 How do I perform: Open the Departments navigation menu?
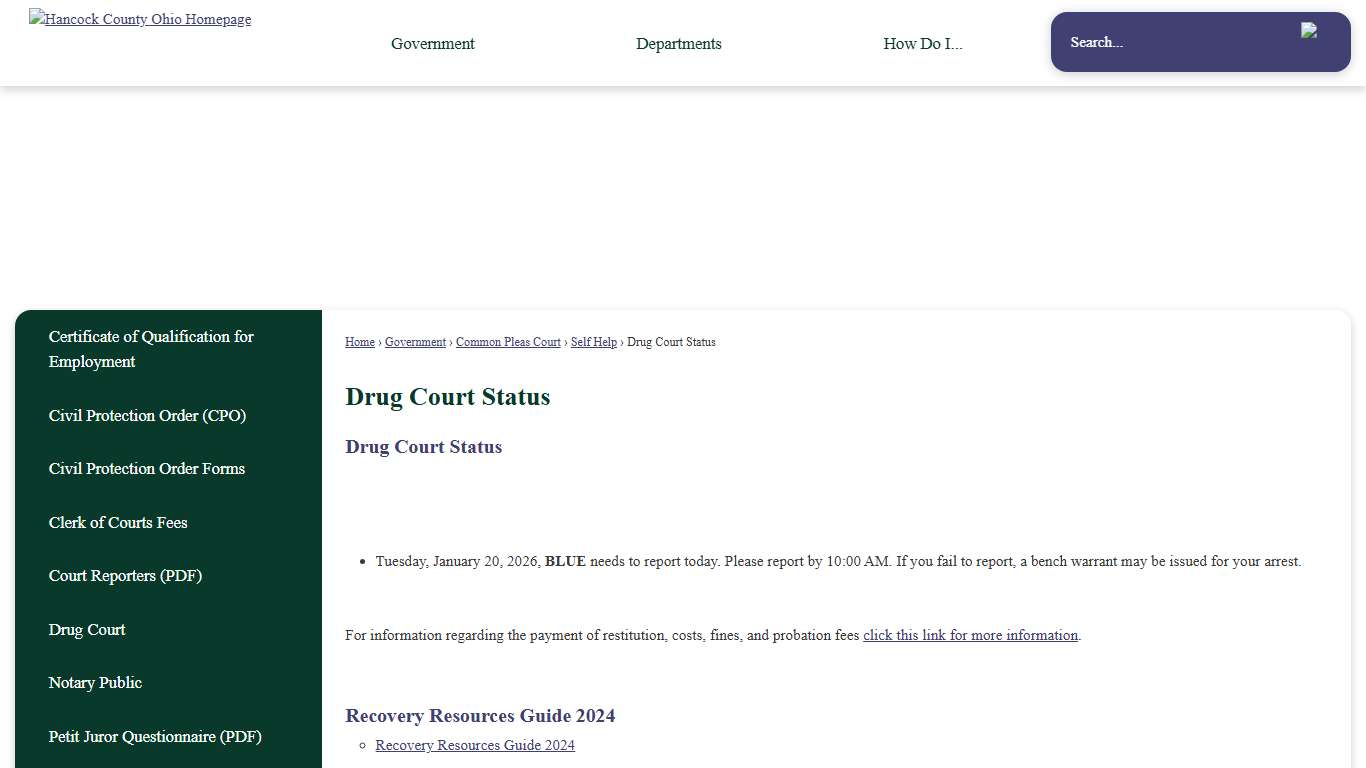(x=678, y=43)
